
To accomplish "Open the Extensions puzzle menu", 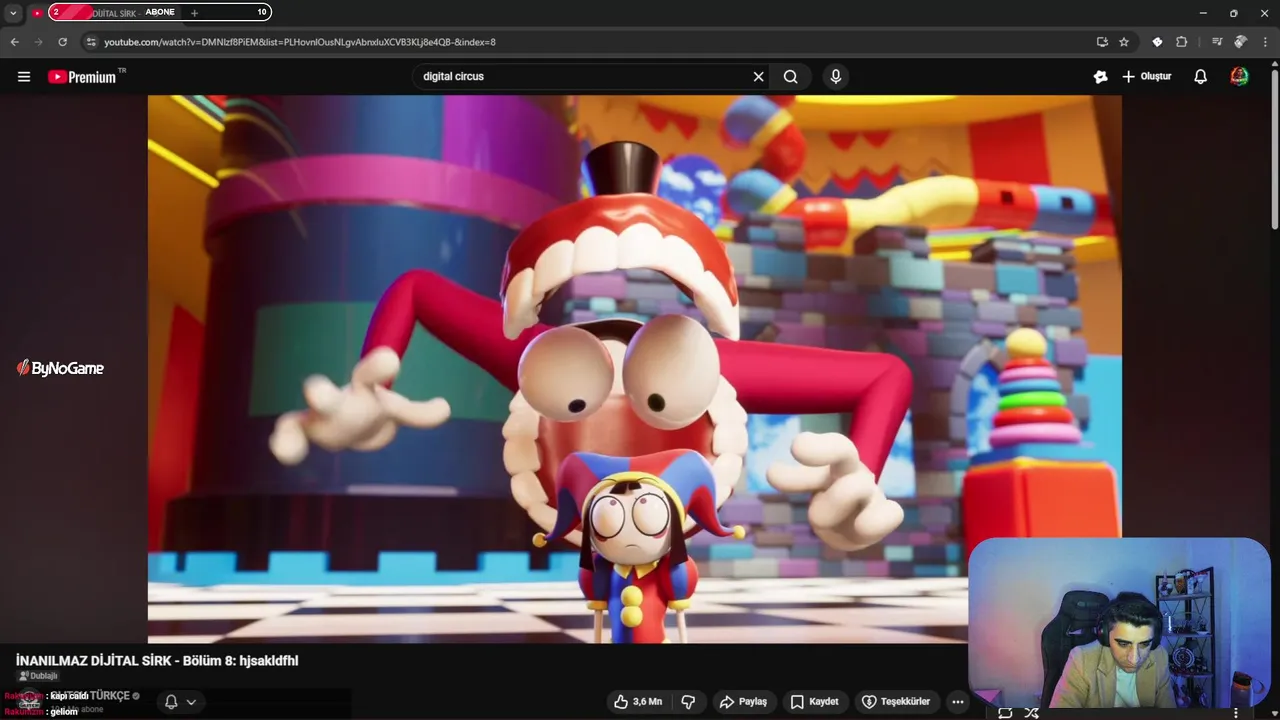I will [x=1181, y=42].
